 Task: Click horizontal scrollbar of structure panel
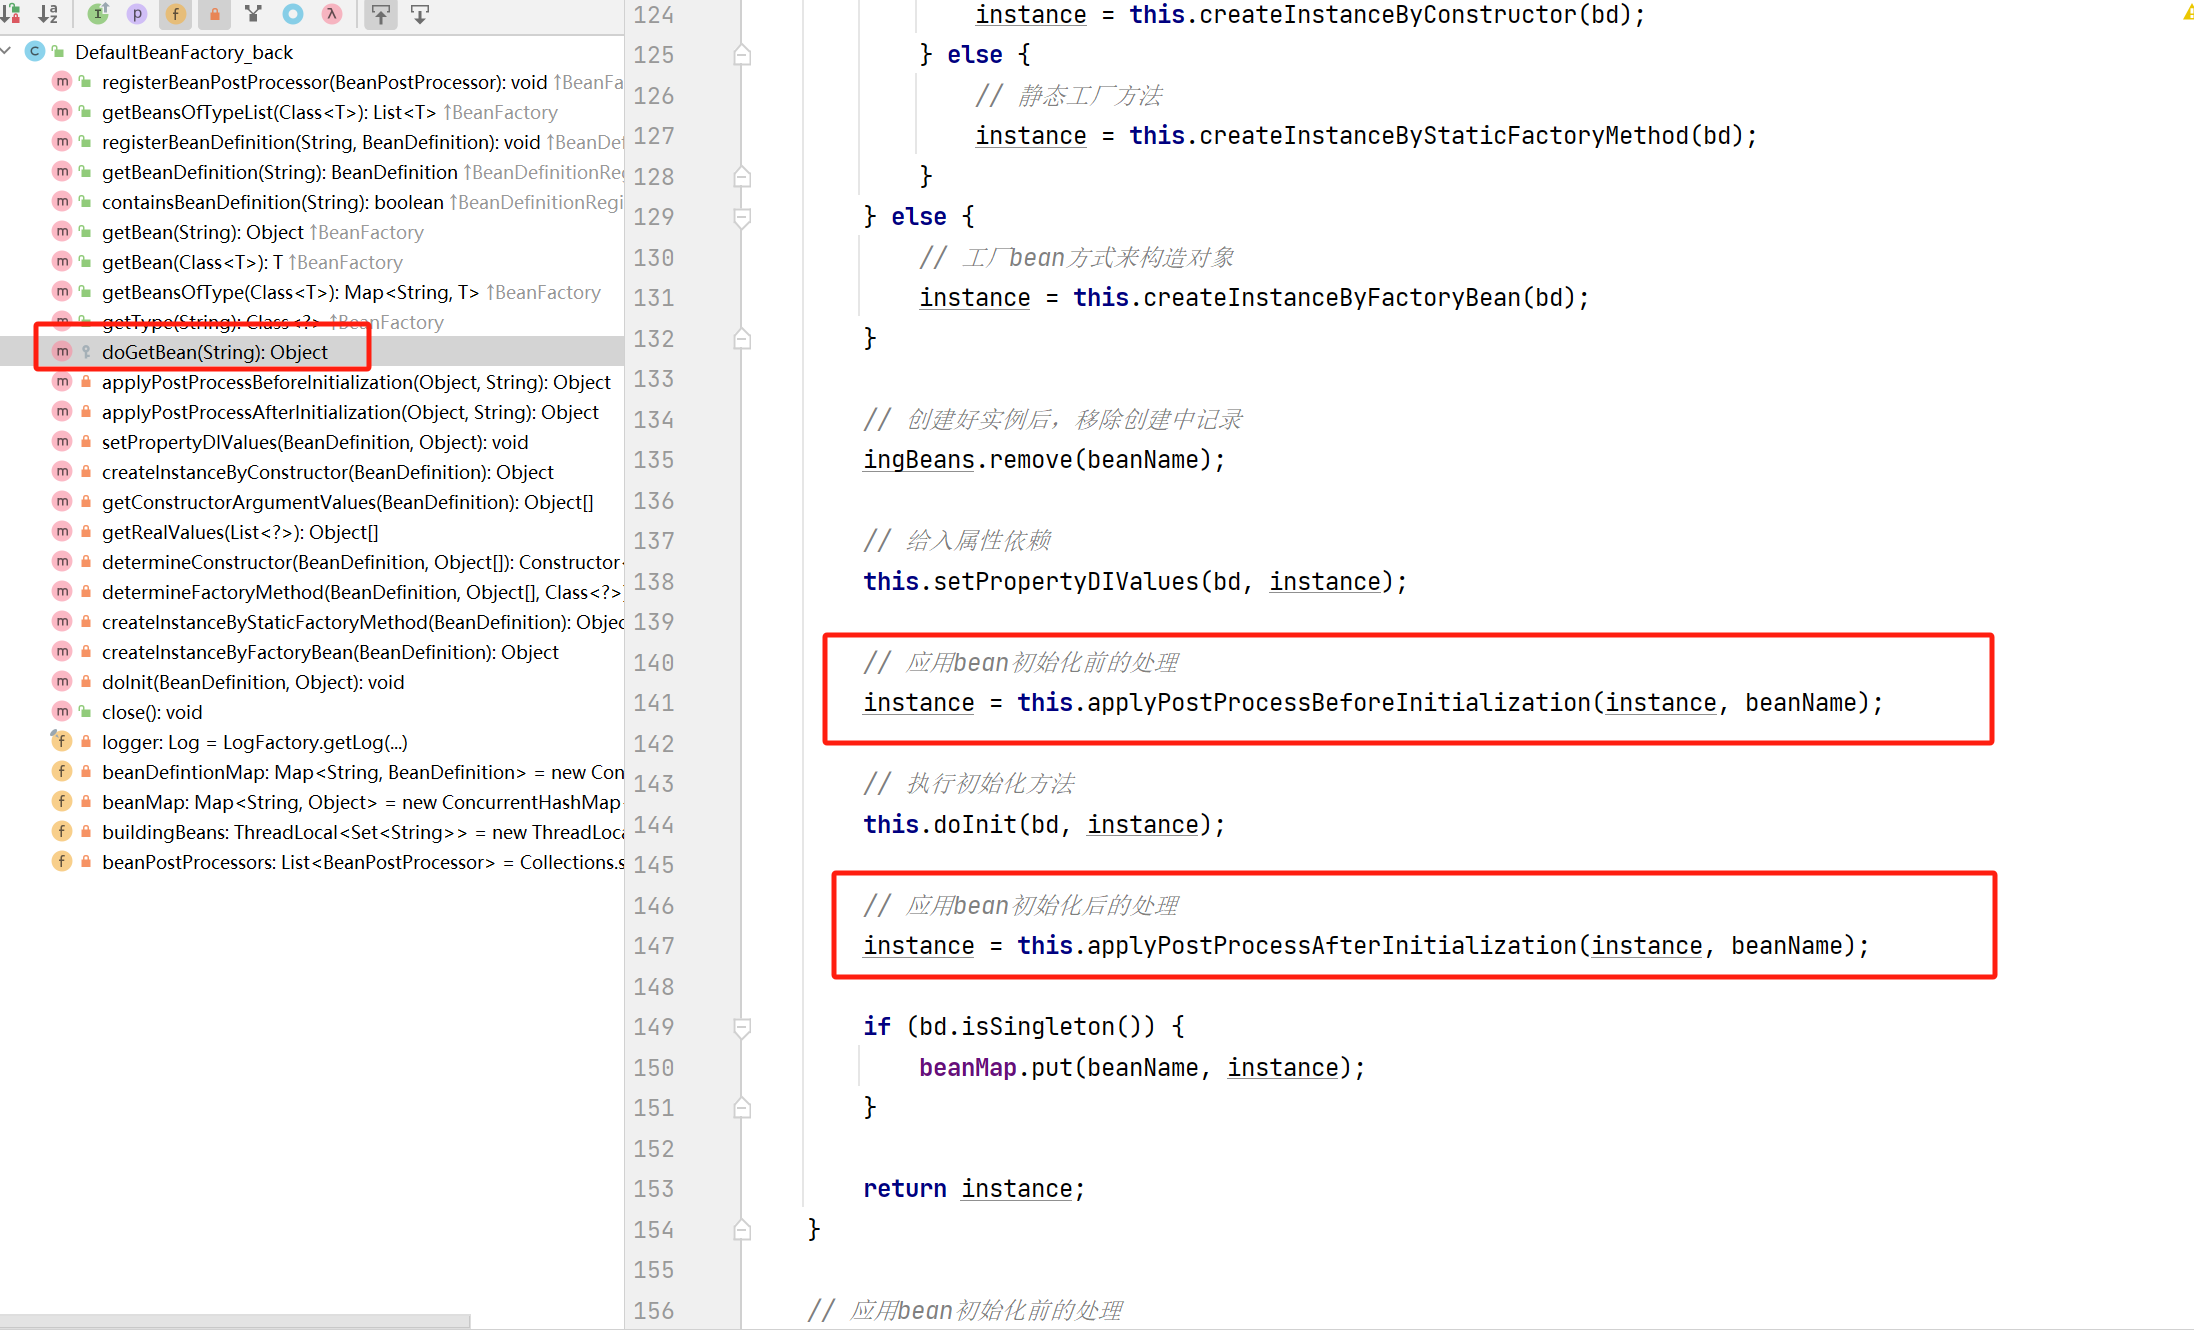pyautogui.click(x=234, y=1321)
